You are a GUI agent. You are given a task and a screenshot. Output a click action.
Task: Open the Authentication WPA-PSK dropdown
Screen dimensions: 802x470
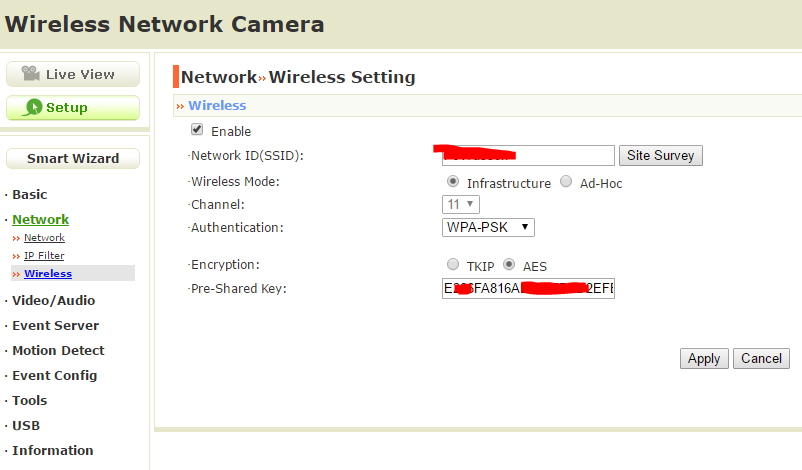tap(489, 227)
